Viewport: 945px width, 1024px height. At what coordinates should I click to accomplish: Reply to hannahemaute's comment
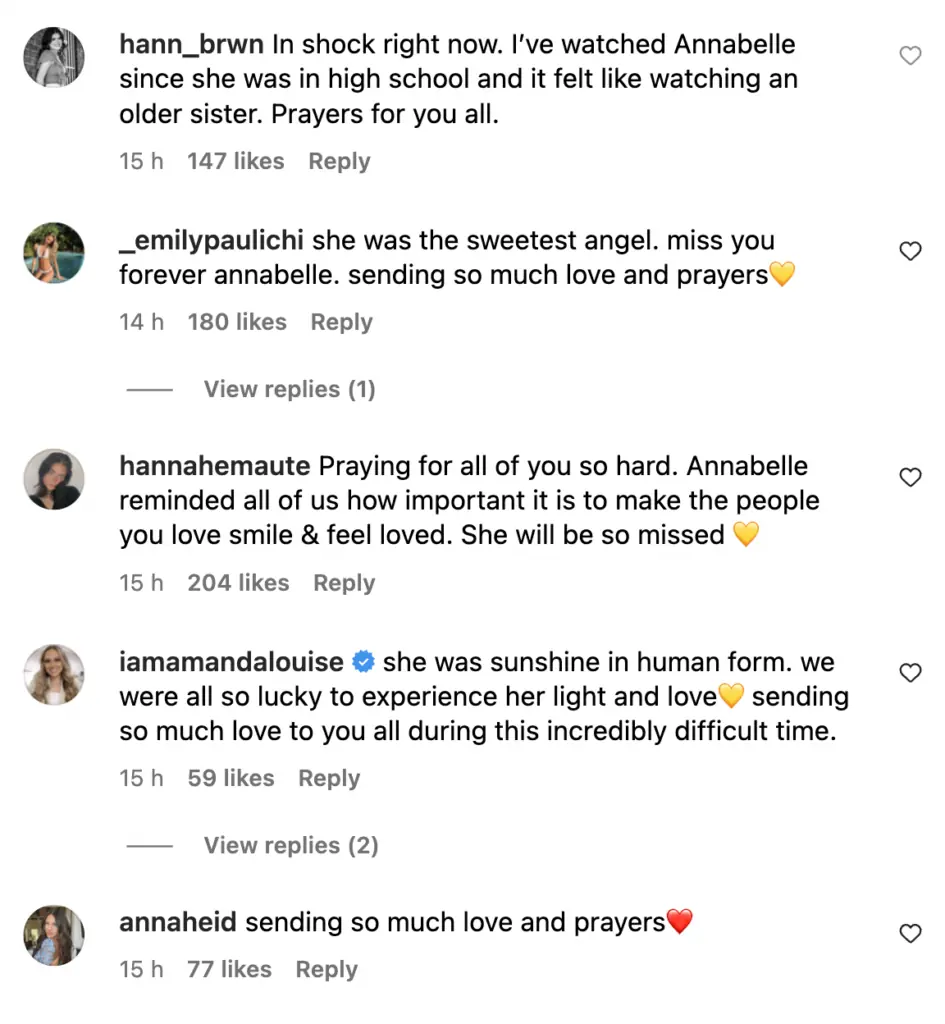(x=344, y=583)
